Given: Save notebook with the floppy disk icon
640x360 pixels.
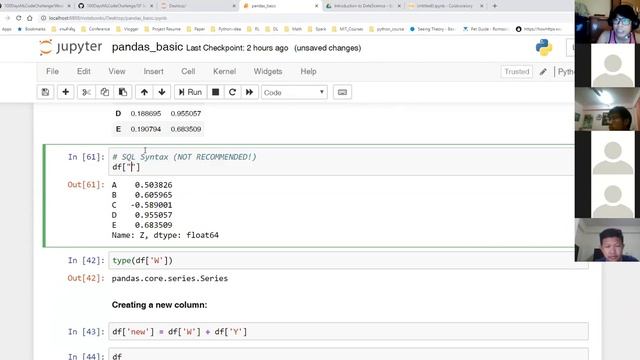Looking at the screenshot, I should coord(45,92).
